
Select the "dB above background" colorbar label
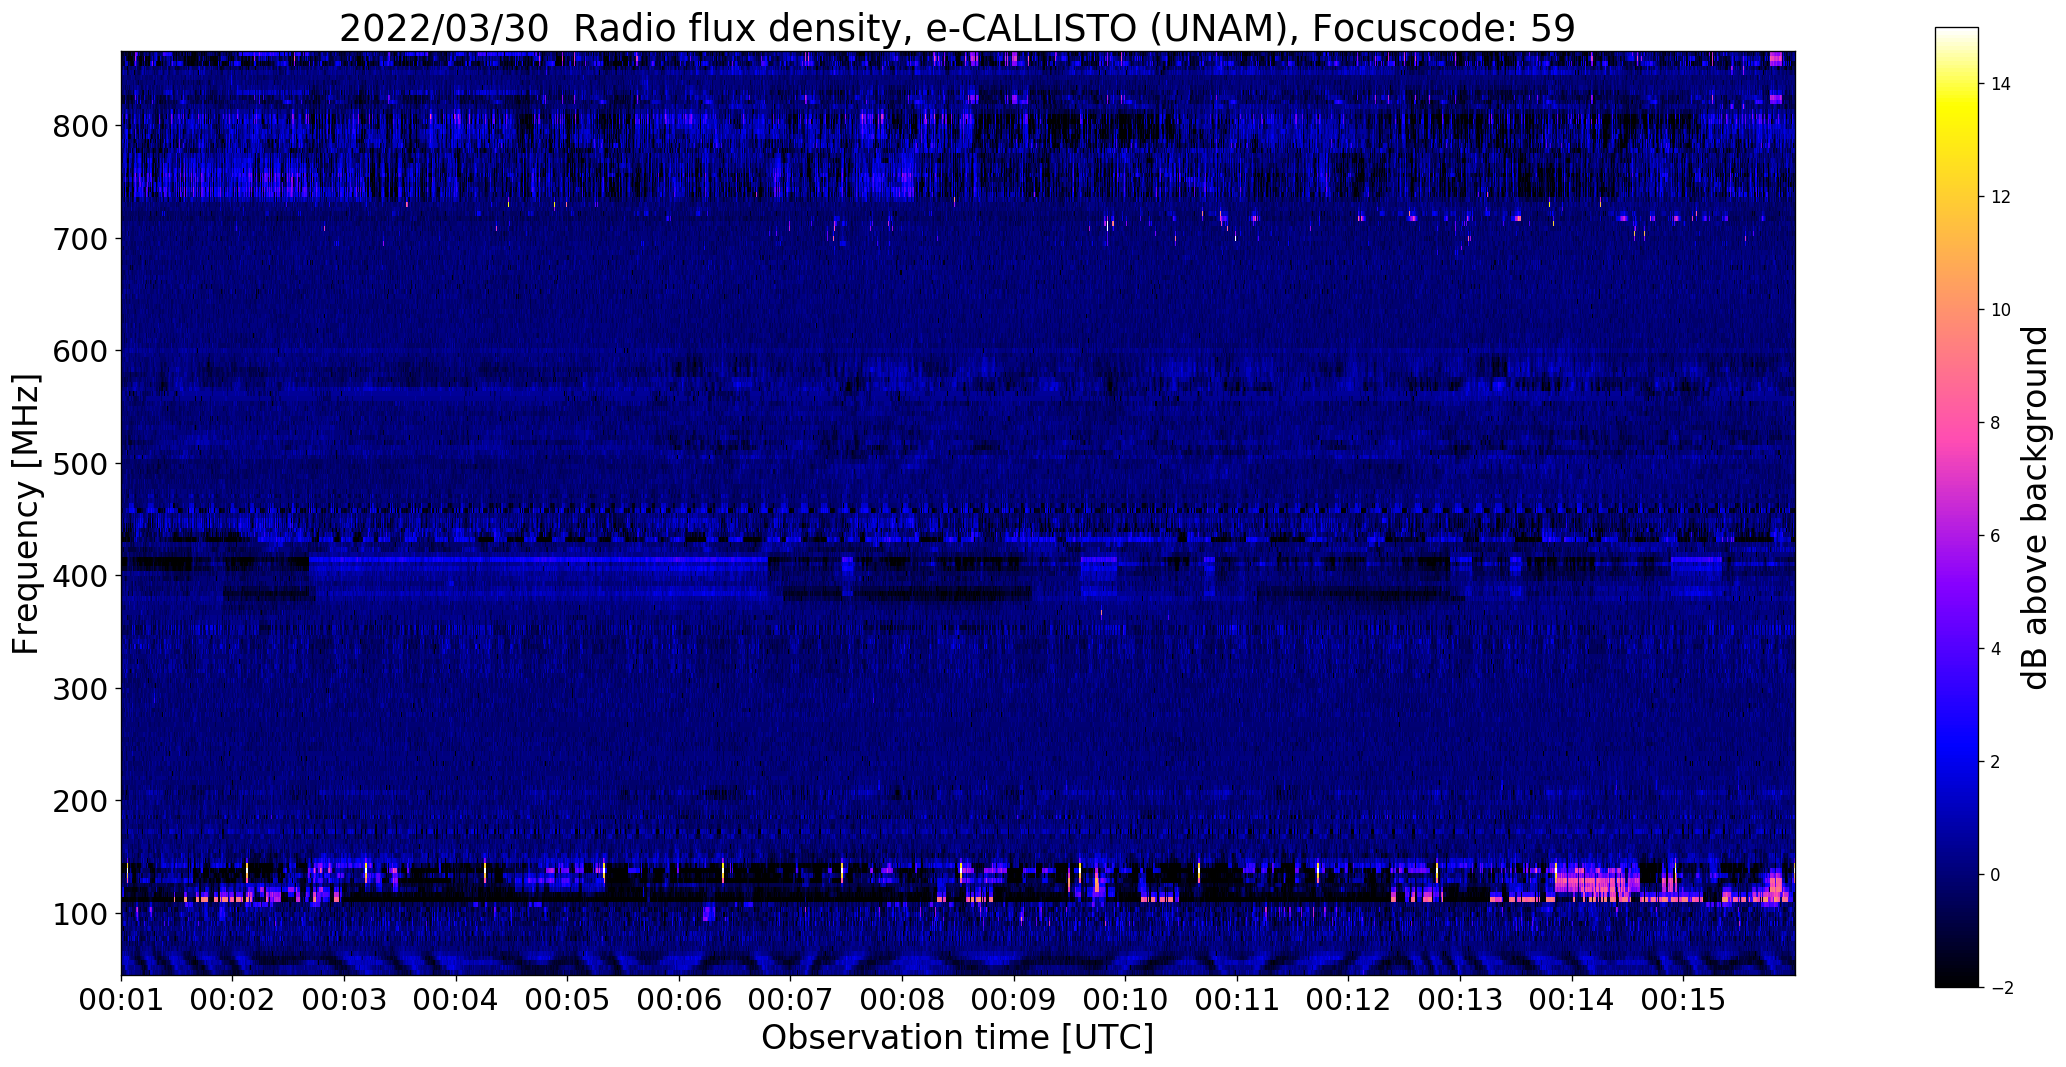(2034, 508)
